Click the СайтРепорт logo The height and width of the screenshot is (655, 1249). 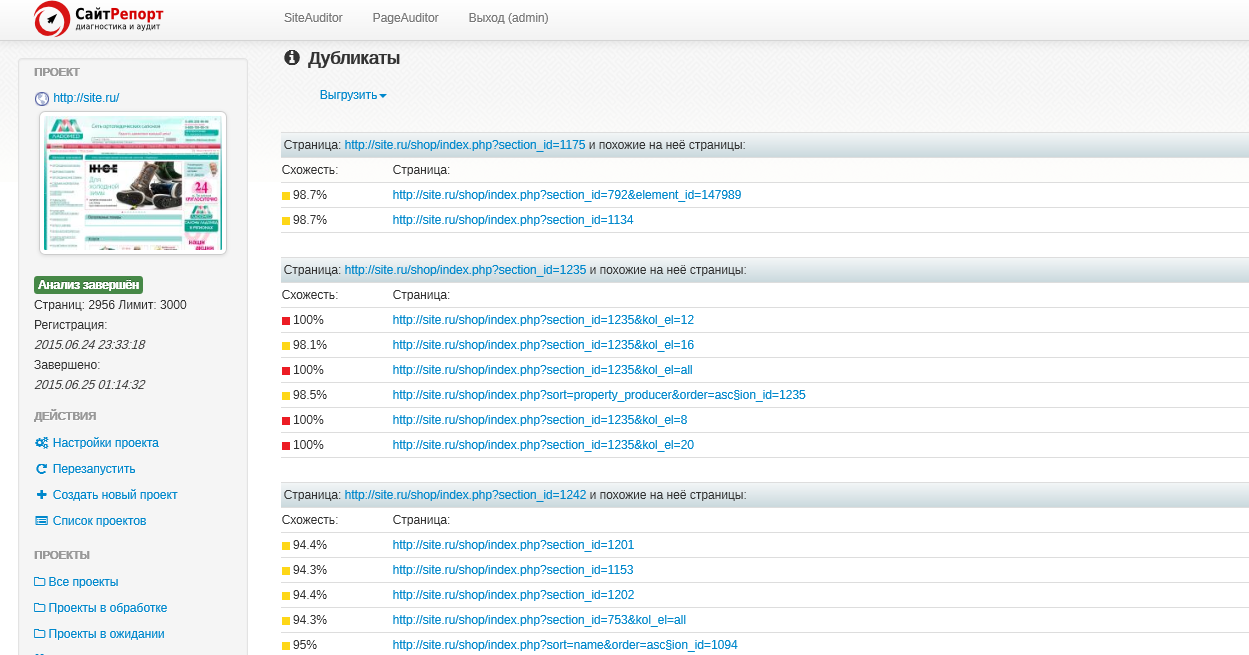point(98,18)
